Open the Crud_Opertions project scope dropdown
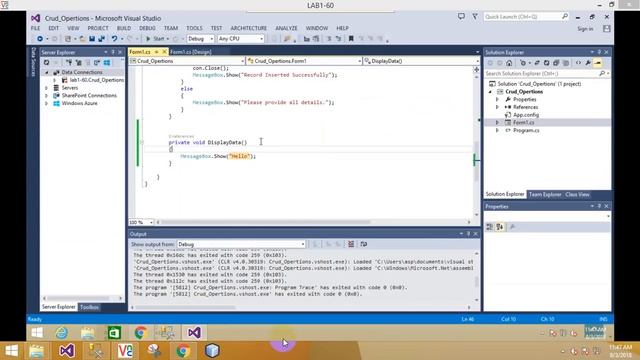The width and height of the screenshot is (640, 360). [x=187, y=61]
